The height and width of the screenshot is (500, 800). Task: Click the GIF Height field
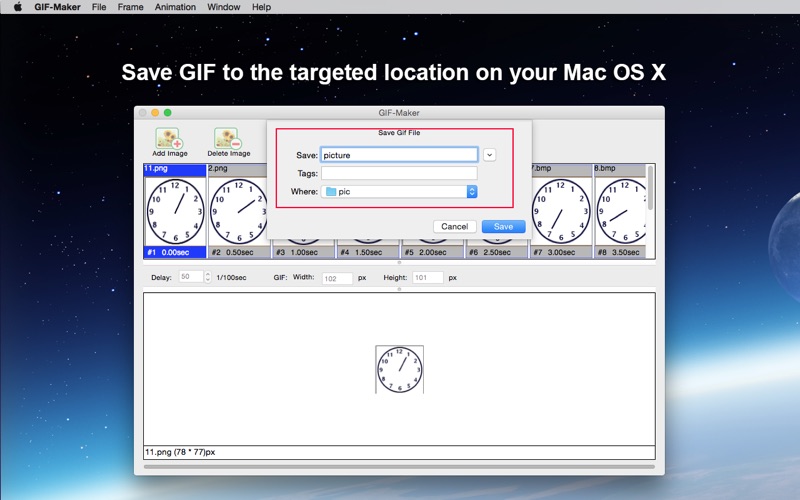tap(428, 278)
